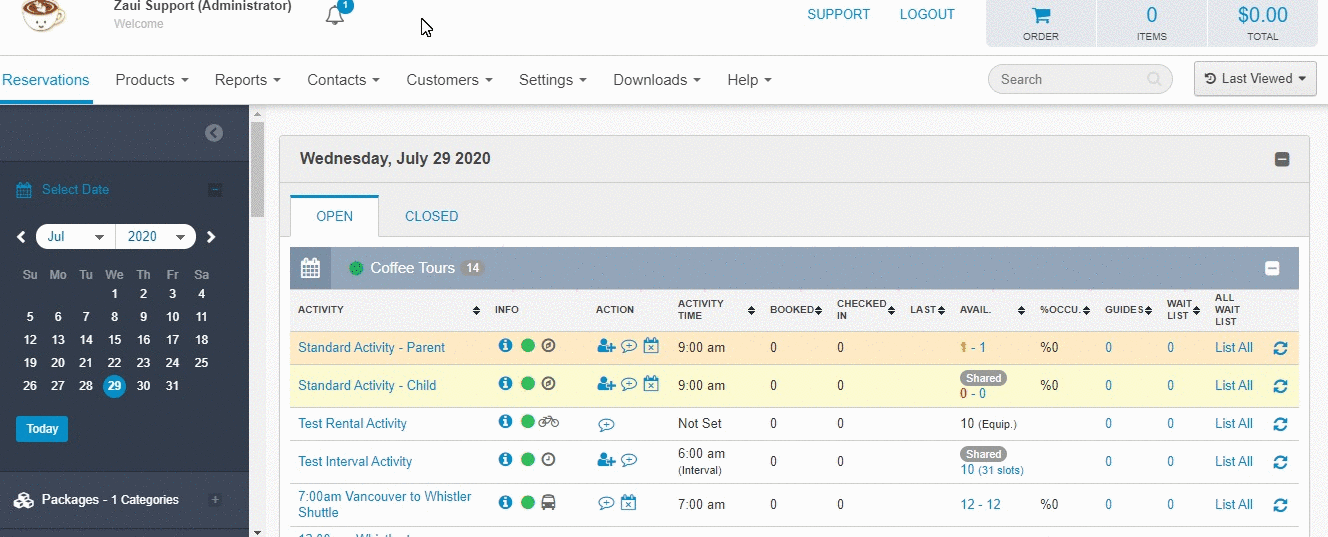Click the sidebar vertical scrollbar

pyautogui.click(x=257, y=168)
